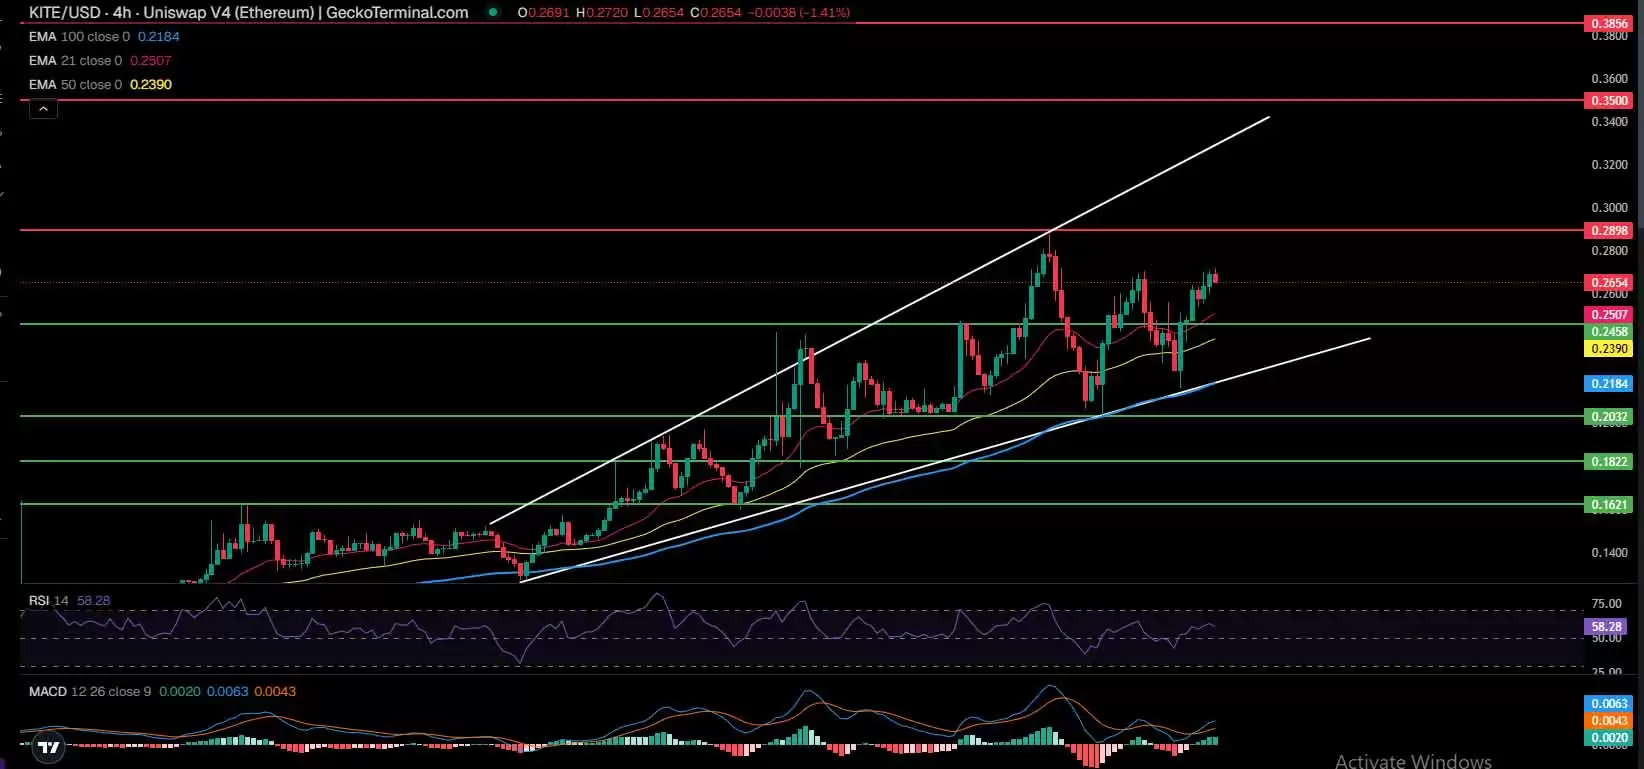Select the EMA 50 indicator legend
The height and width of the screenshot is (769, 1644).
[x=75, y=84]
